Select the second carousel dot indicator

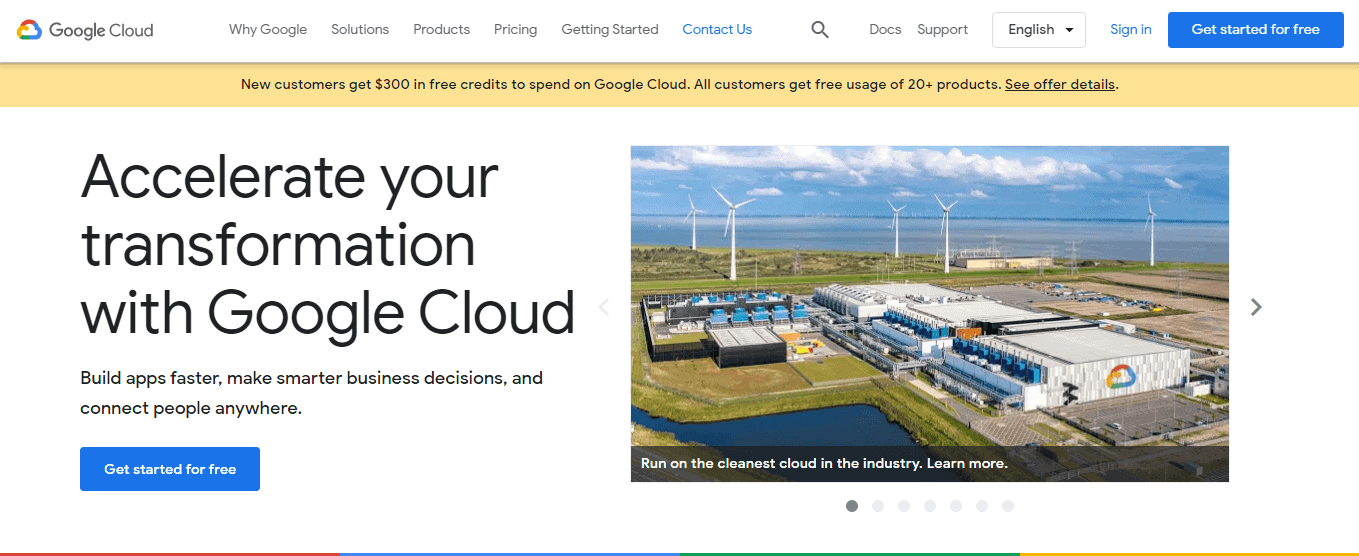(878, 506)
